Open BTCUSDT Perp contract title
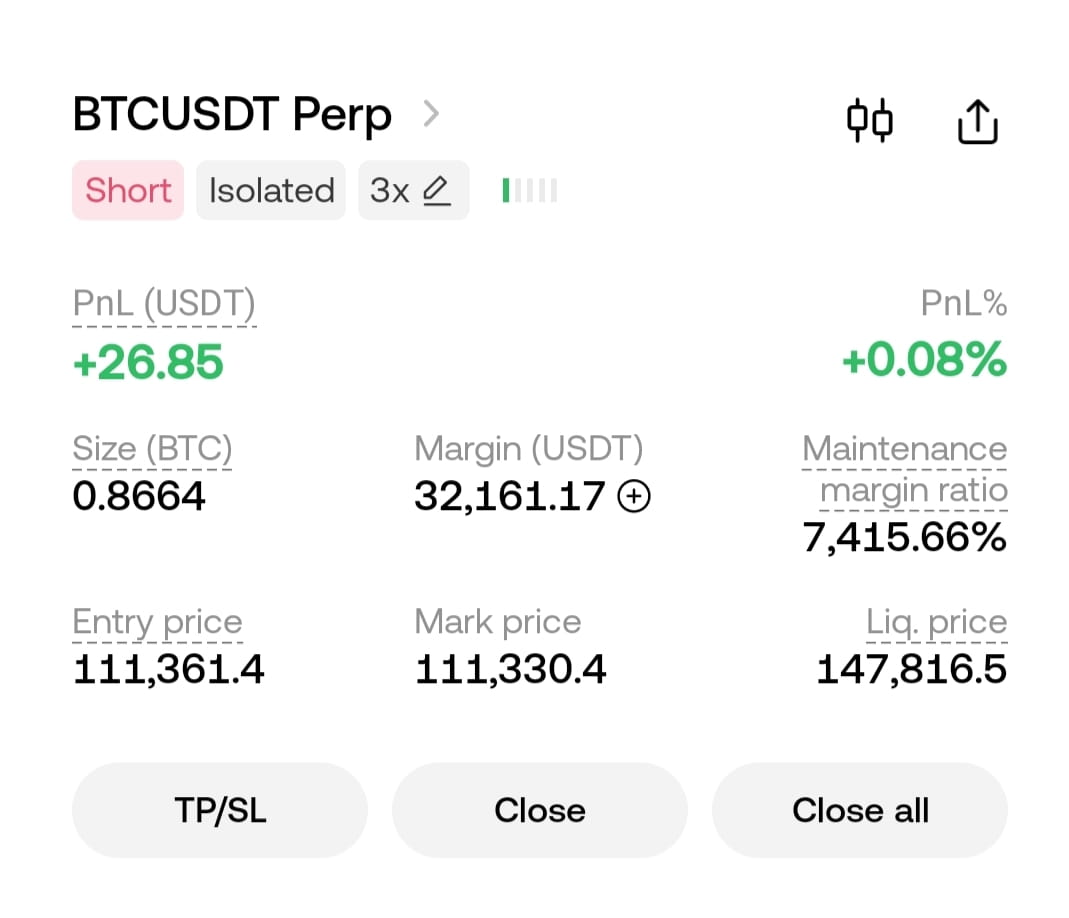The image size is (1069, 918). 232,114
